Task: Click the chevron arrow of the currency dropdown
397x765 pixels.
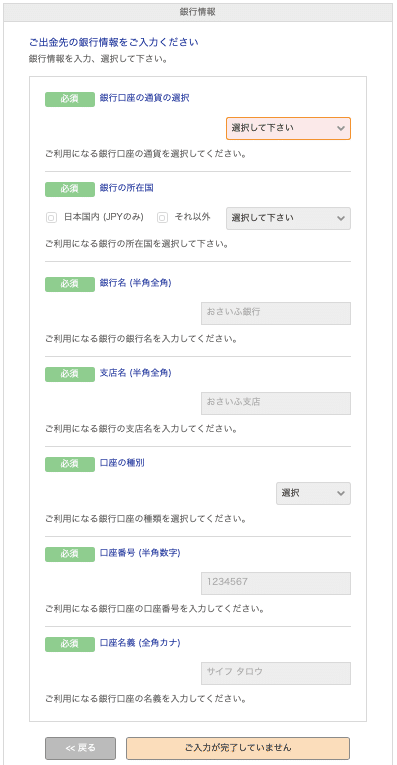Action: tap(340, 128)
